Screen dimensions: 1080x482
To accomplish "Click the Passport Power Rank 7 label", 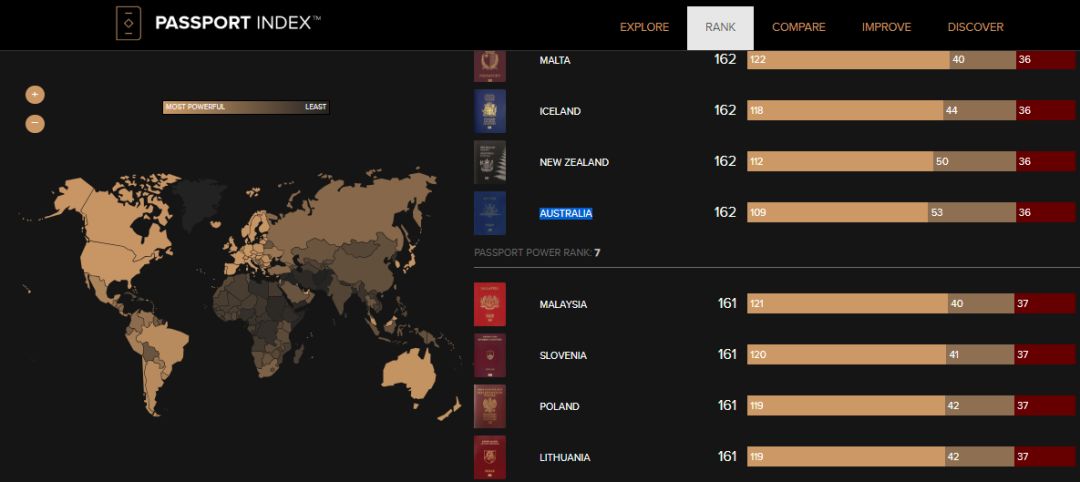I will [537, 253].
